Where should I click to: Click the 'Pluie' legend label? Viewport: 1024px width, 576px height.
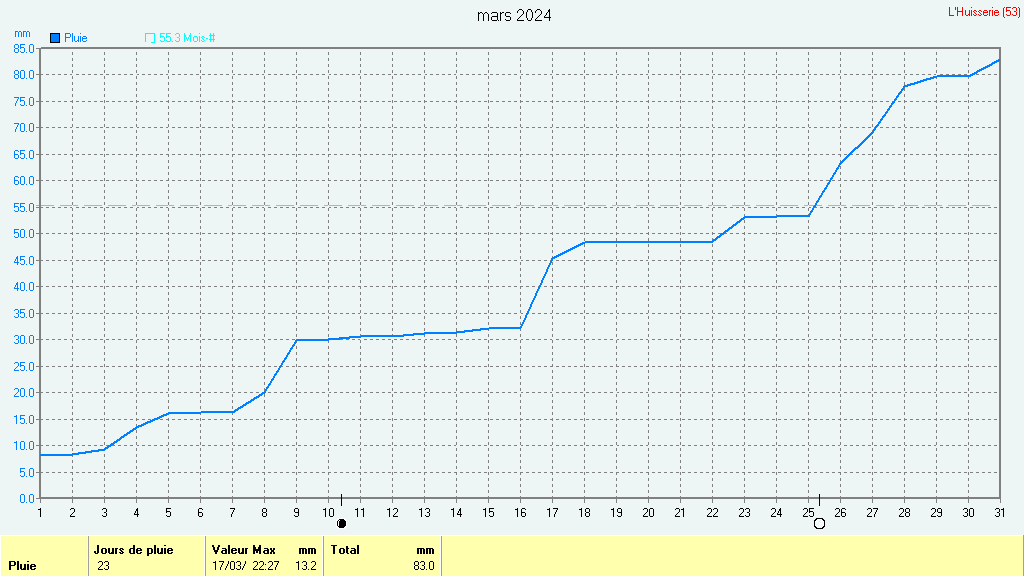[x=76, y=38]
